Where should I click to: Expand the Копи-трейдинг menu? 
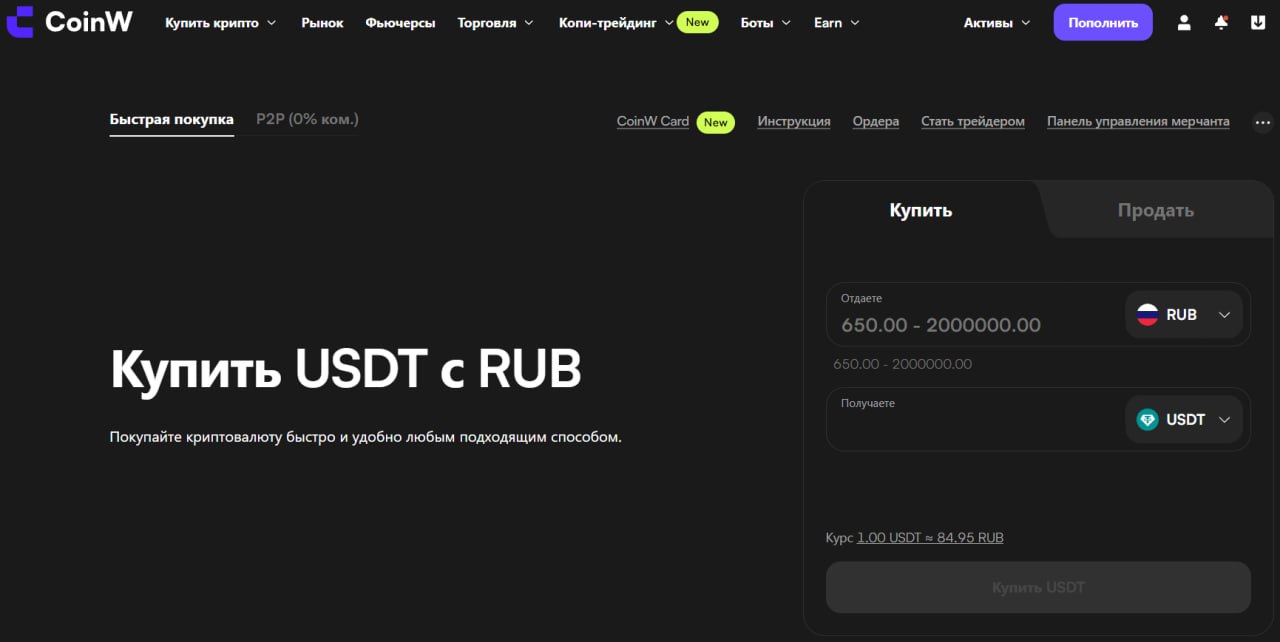pos(616,22)
